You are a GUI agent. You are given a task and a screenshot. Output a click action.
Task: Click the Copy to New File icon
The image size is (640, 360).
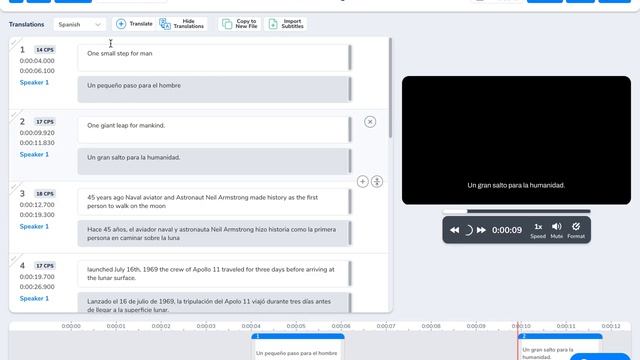(x=227, y=24)
